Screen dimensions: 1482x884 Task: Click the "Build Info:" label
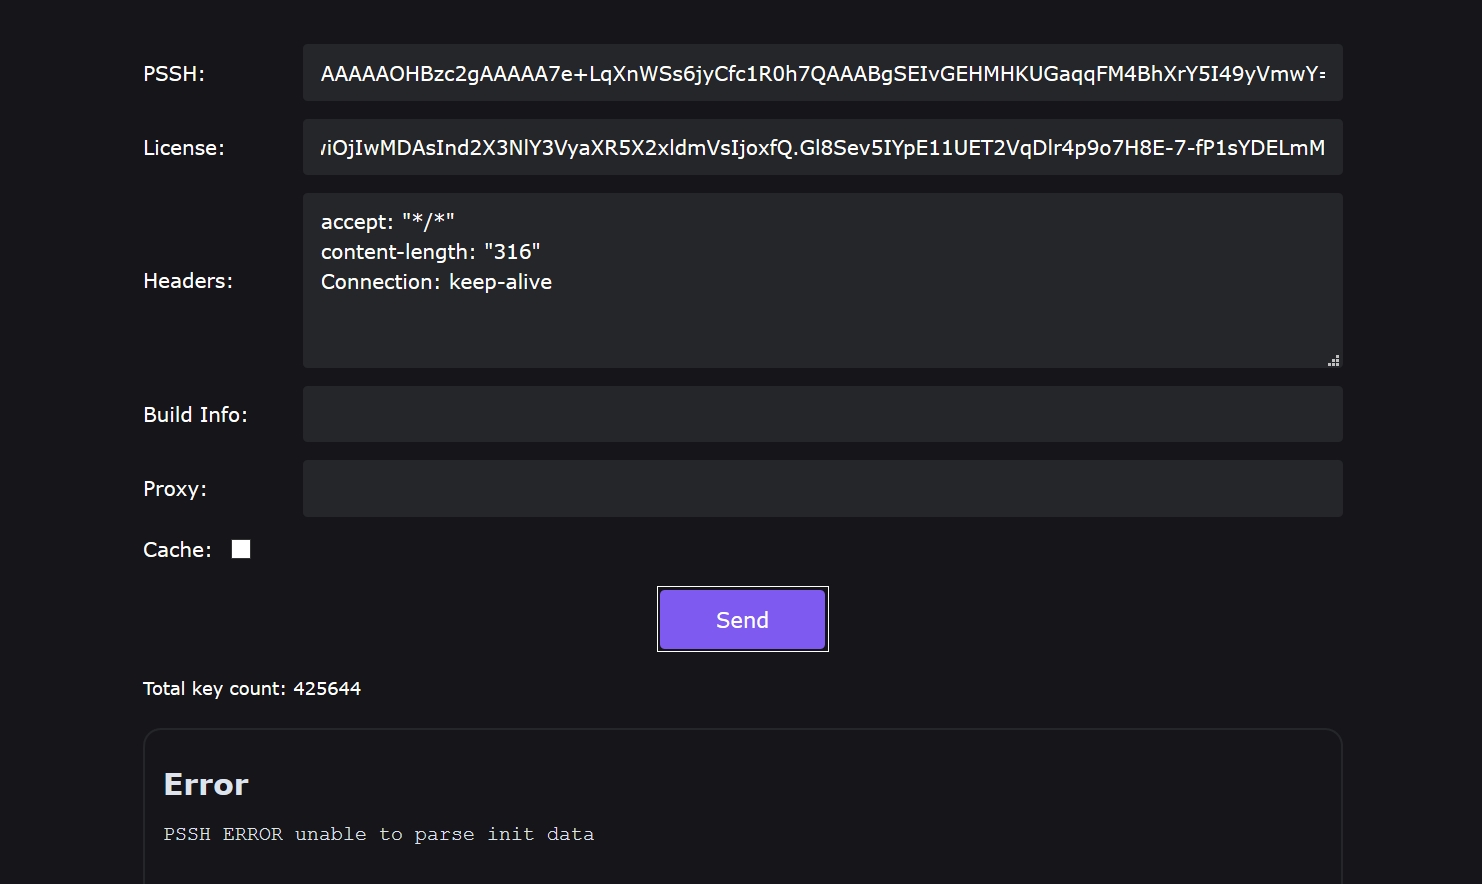point(195,415)
